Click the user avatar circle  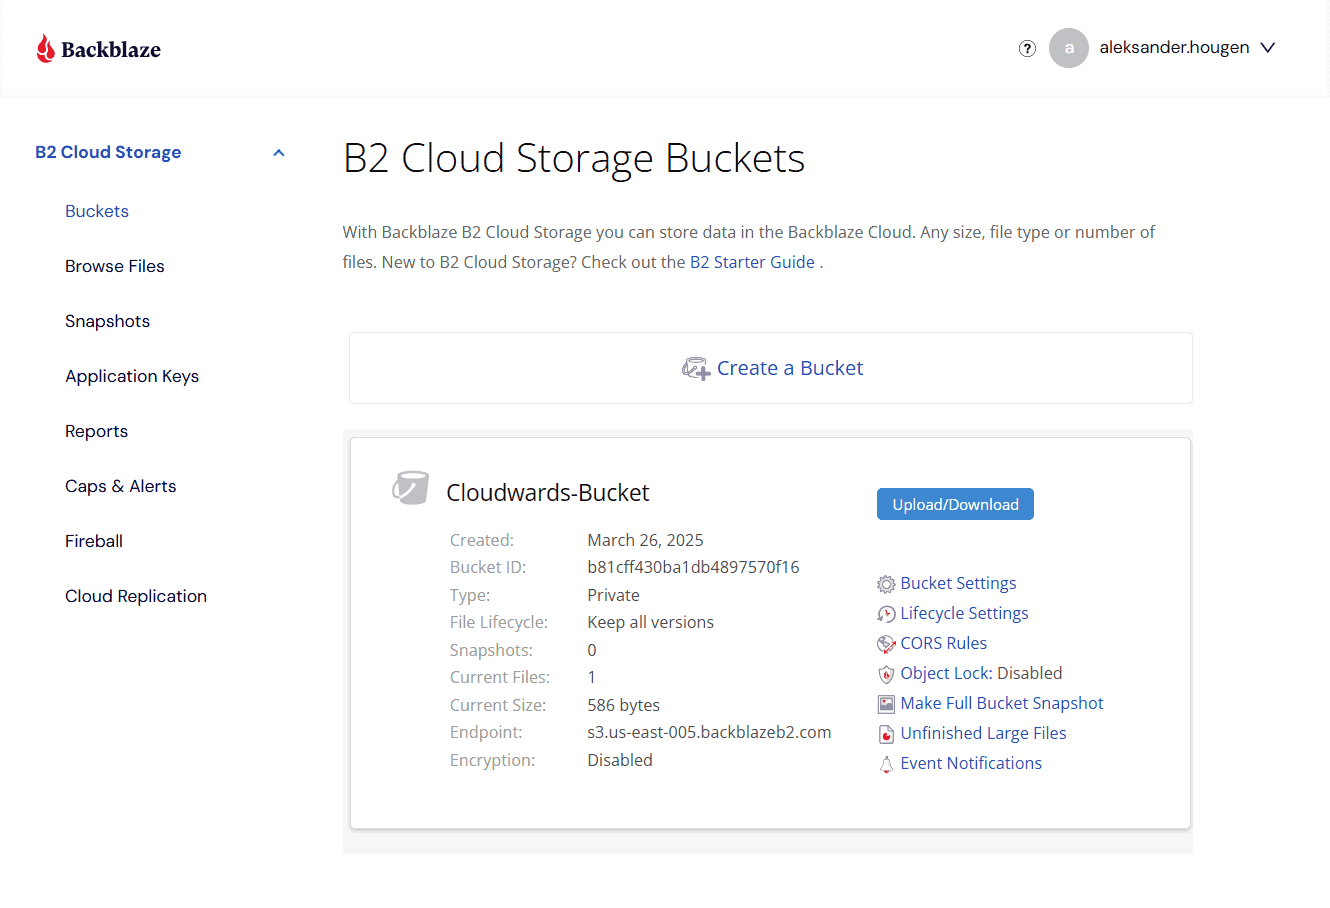1068,48
